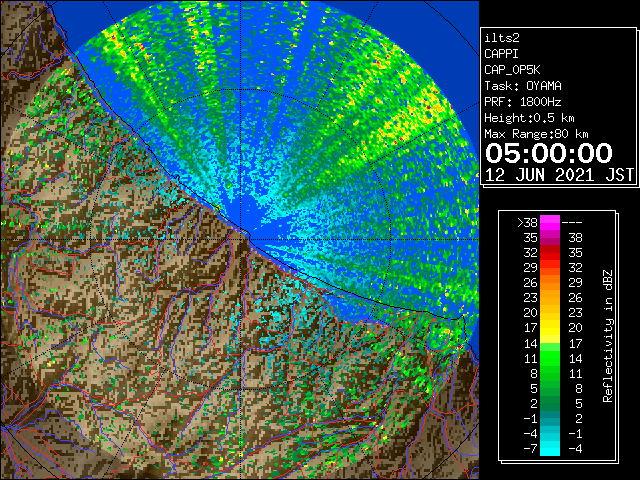Select the "Height:0.5 km" entry
The height and width of the screenshot is (480, 640).
[x=529, y=118]
